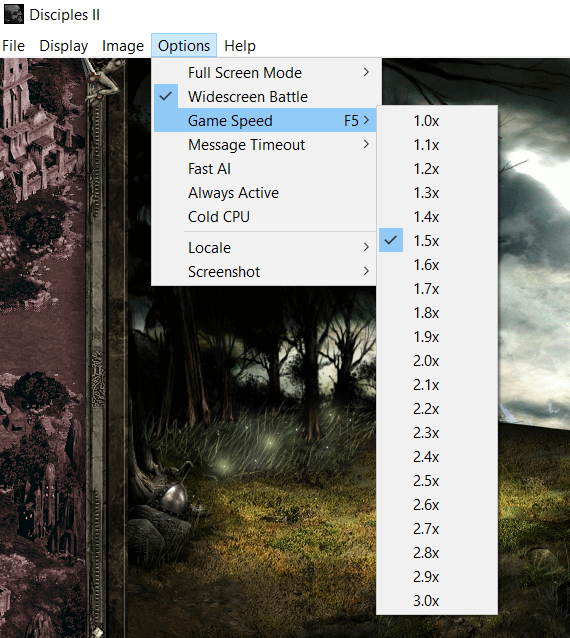This screenshot has height=638, width=570.
Task: Set game speed to 2.6x
Action: [x=437, y=505]
